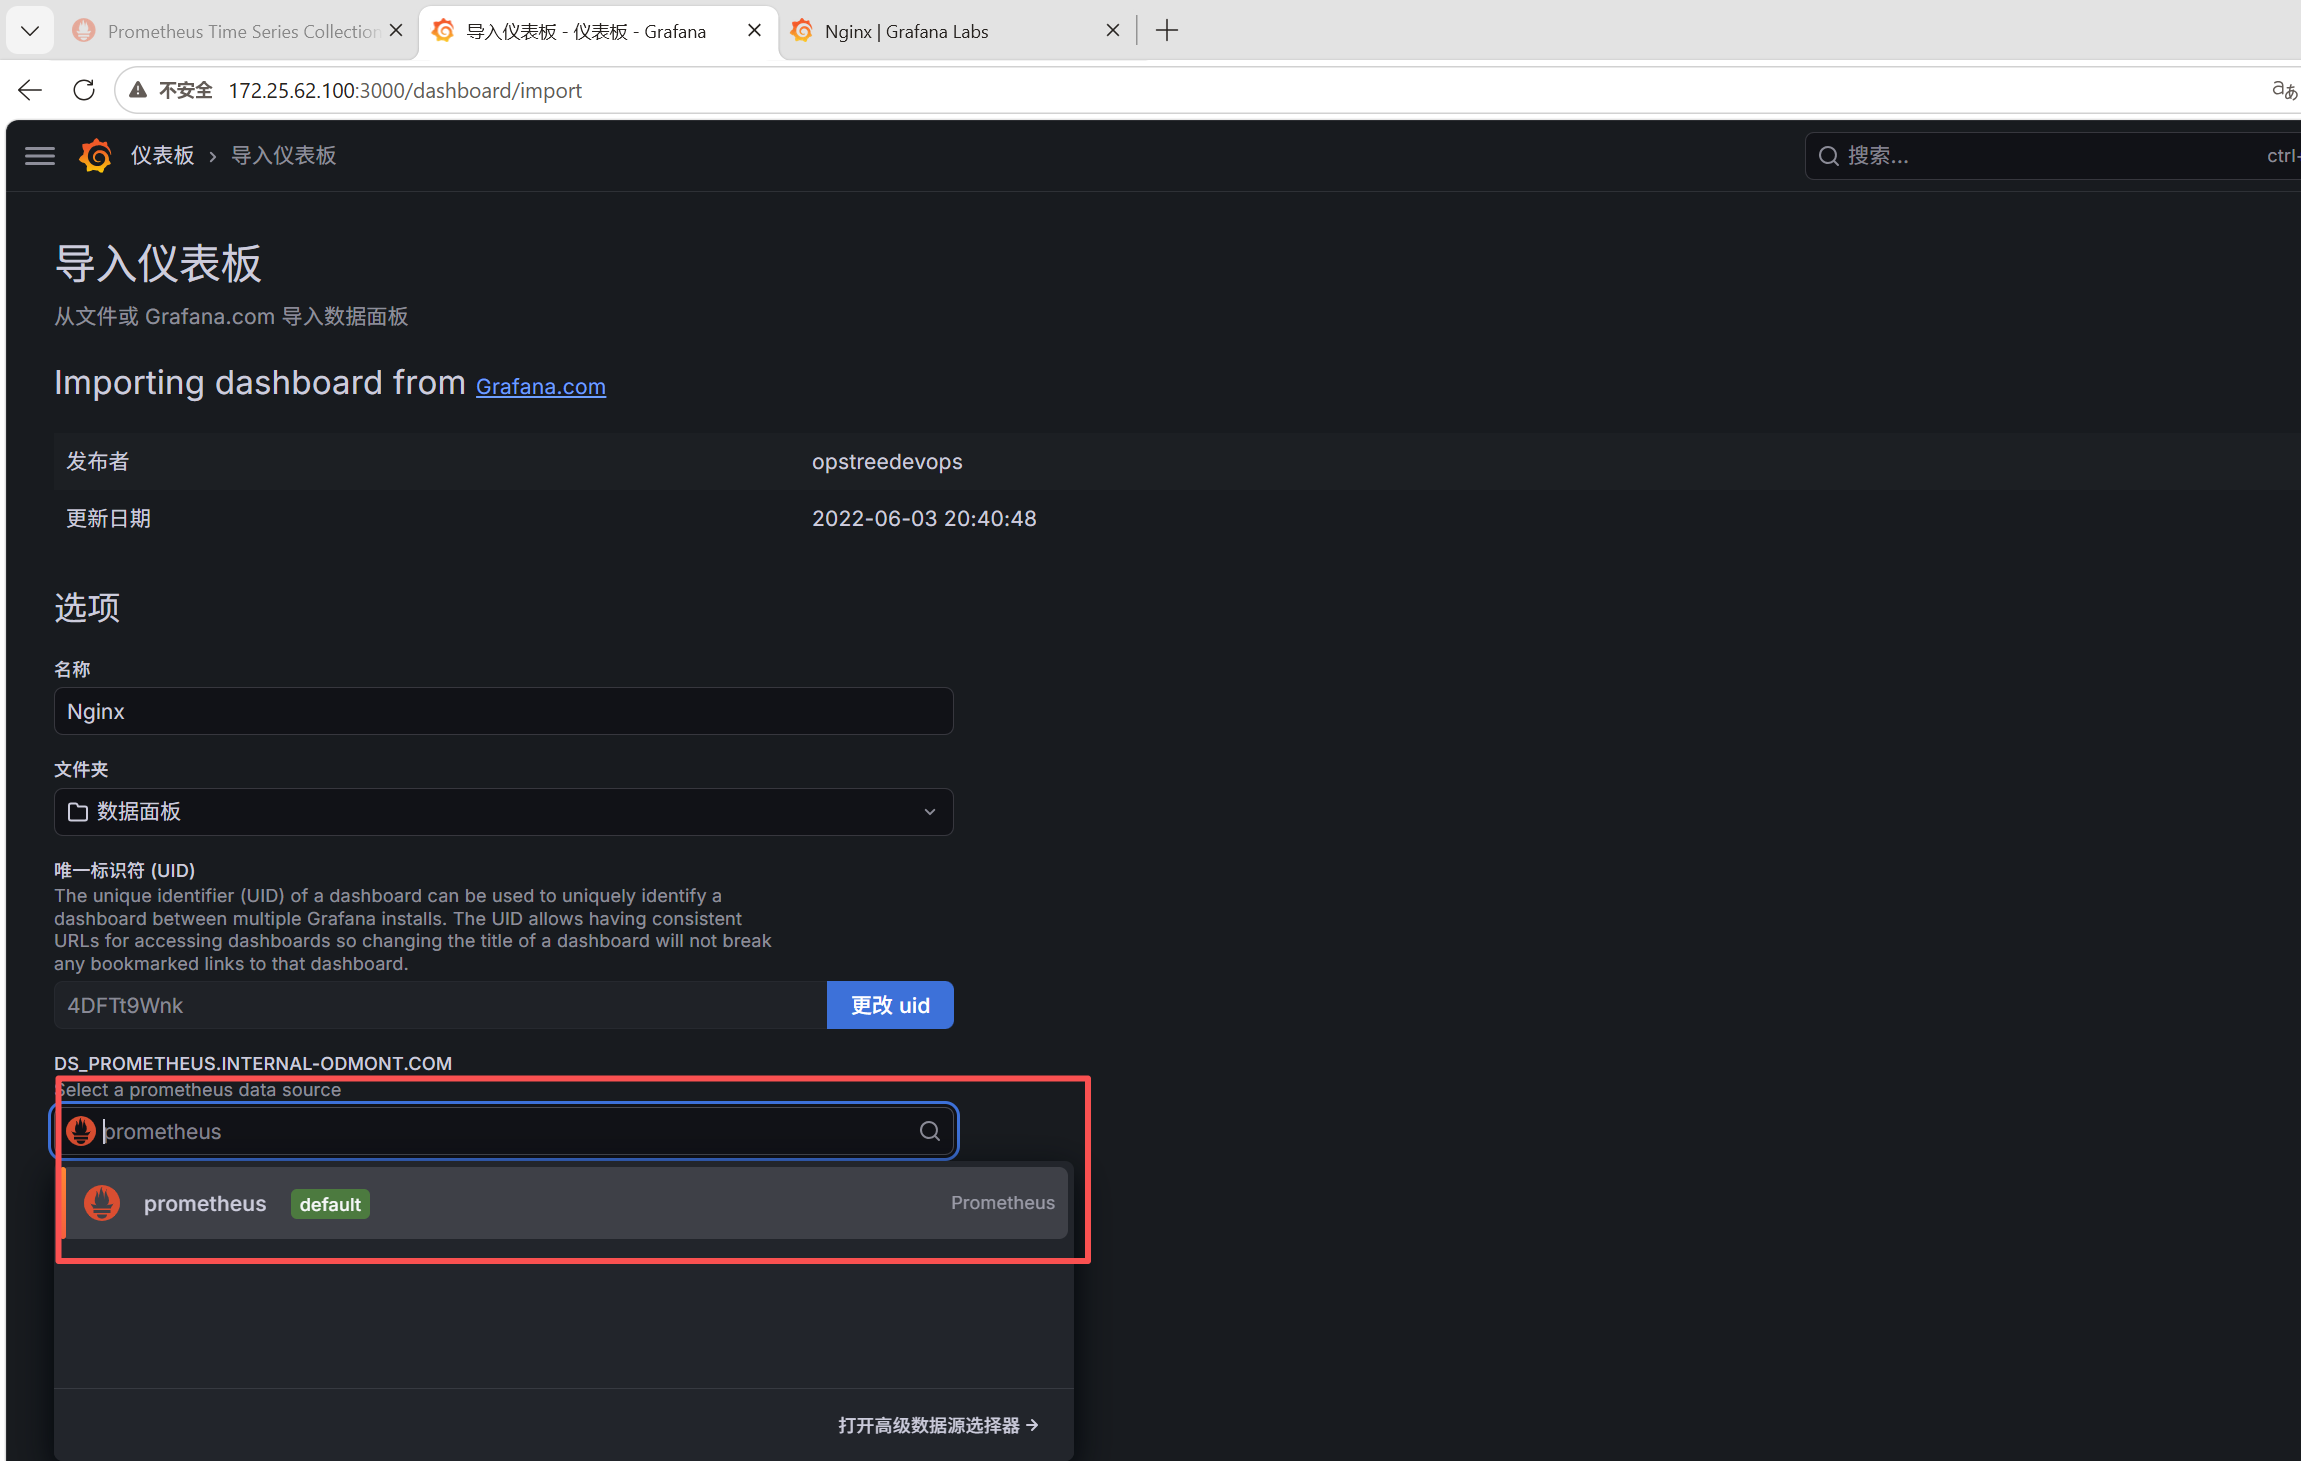This screenshot has height=1461, width=2301.
Task: Click the 导入仪表板 page heading
Action: point(158,264)
